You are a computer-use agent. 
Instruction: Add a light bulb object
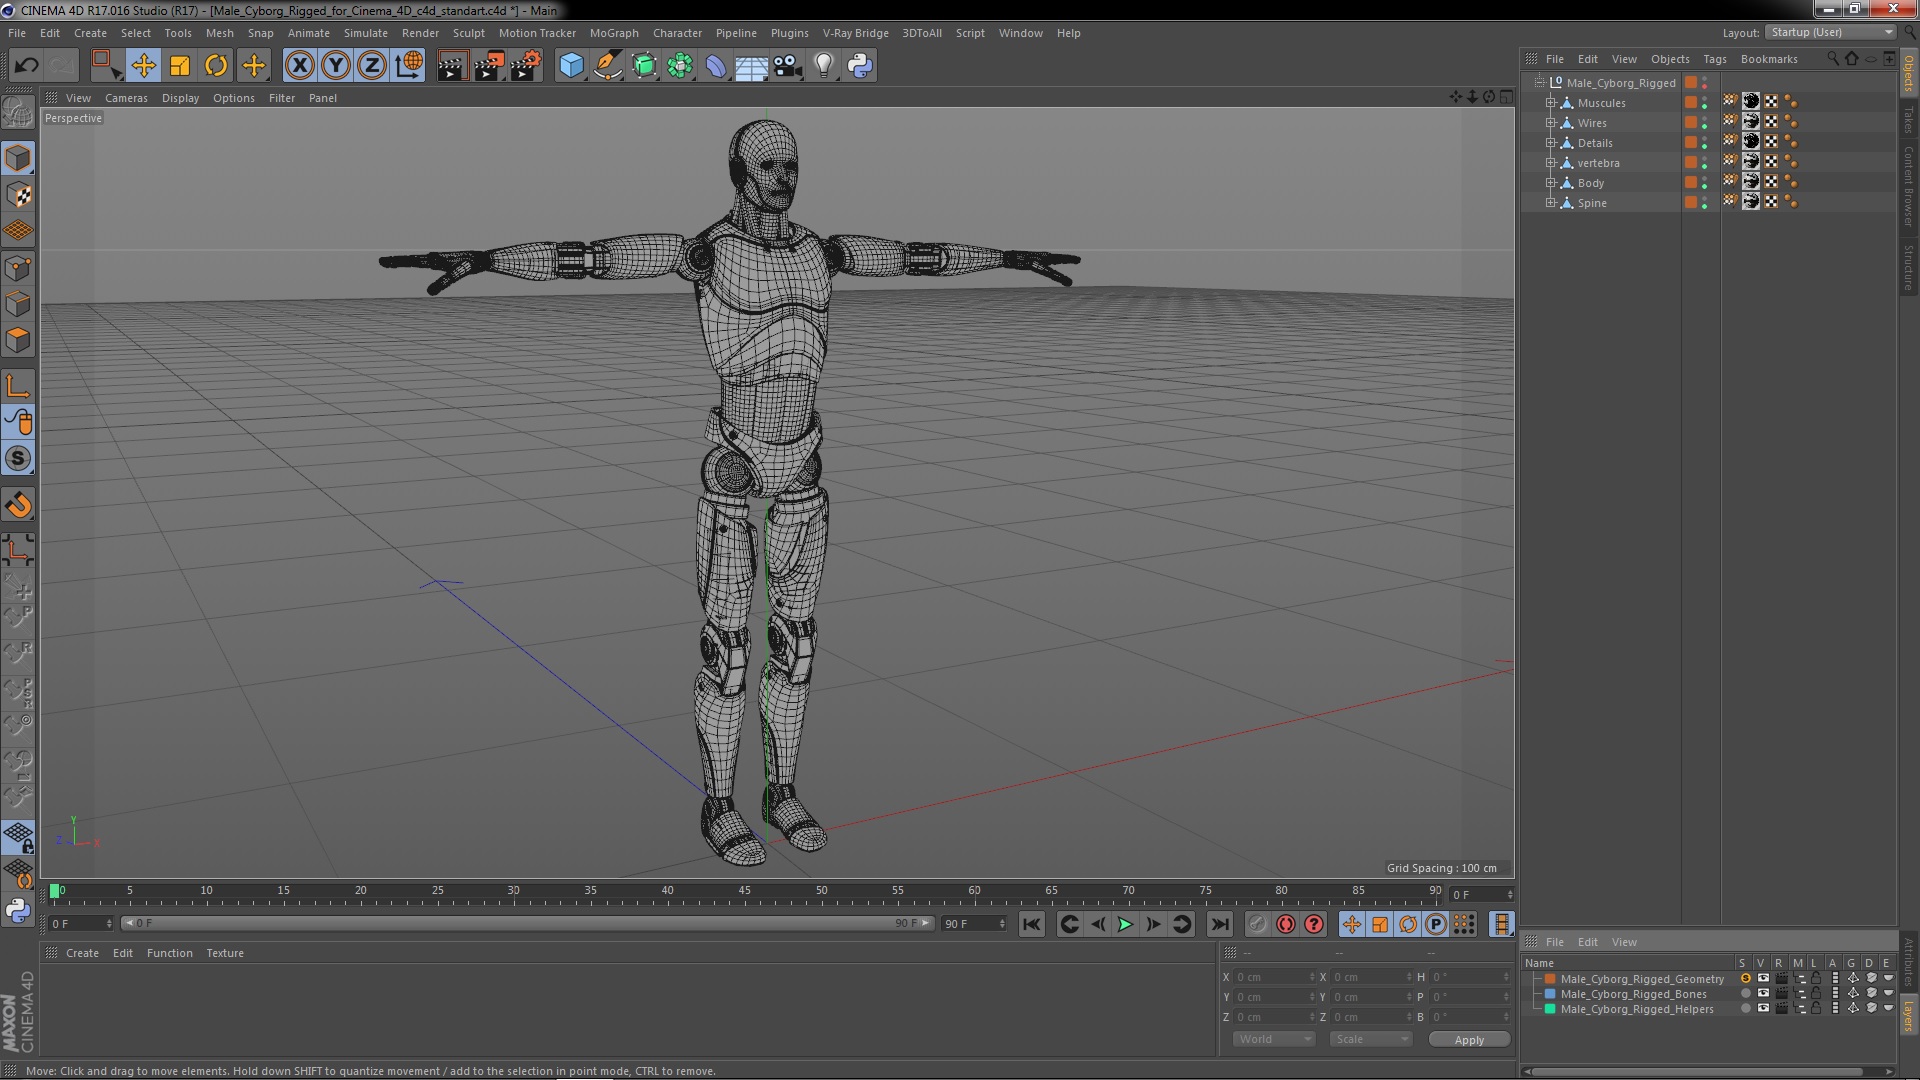click(823, 66)
